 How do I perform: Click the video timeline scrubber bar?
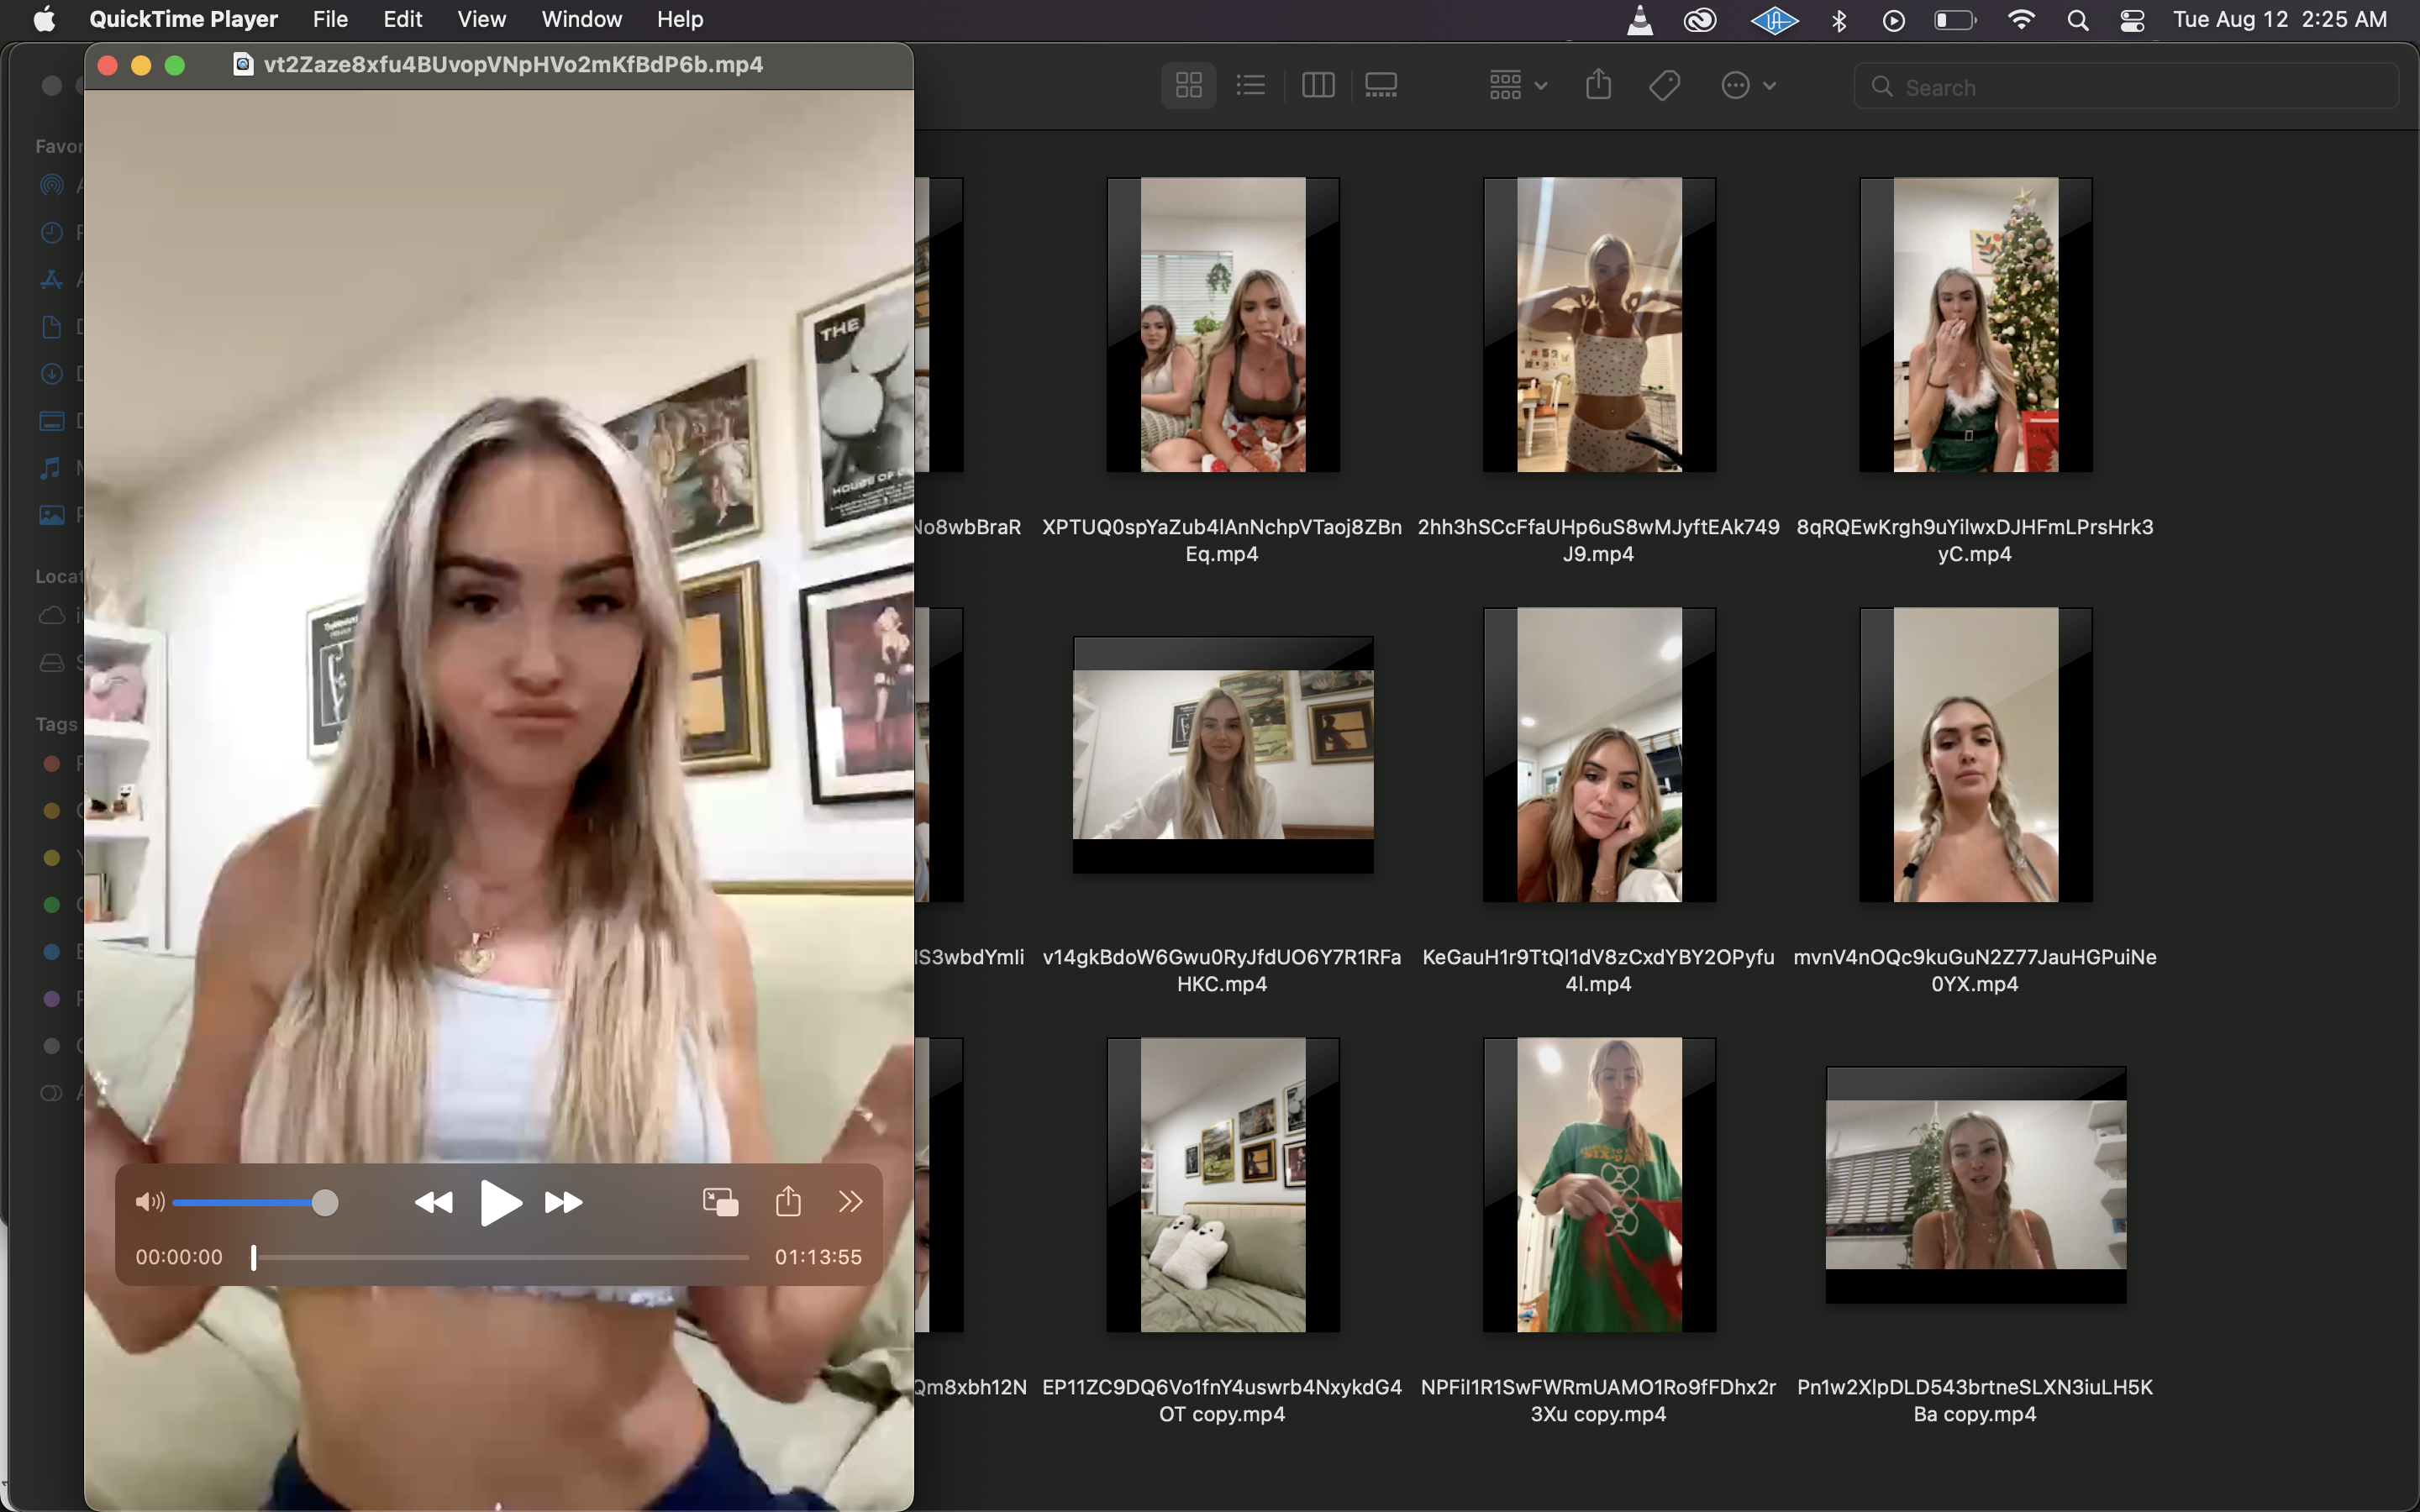500,1257
